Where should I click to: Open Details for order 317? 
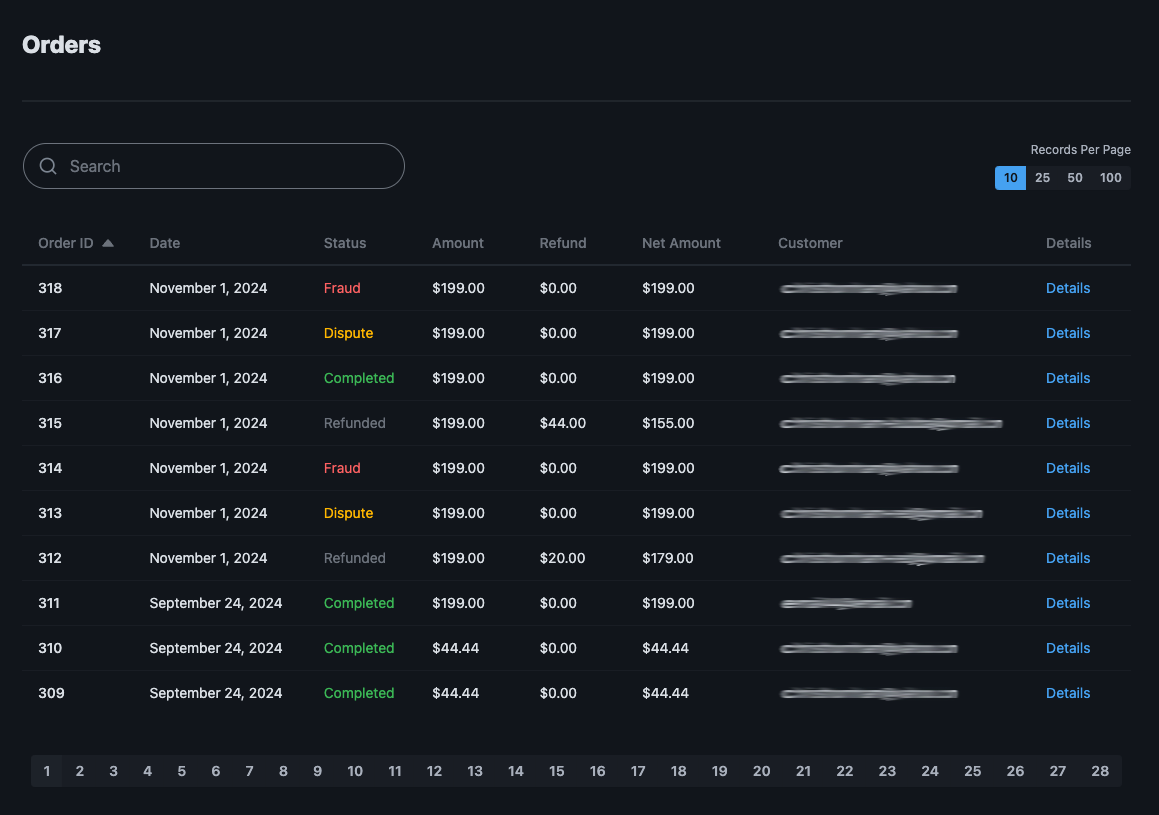point(1067,333)
